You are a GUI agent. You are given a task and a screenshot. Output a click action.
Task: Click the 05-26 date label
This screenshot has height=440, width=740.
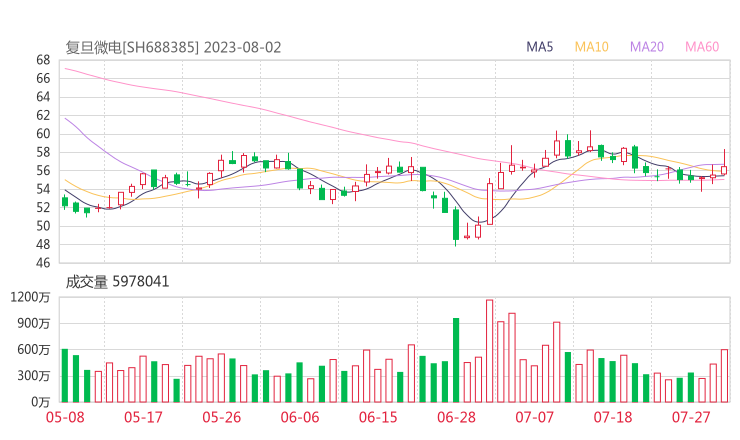pos(222,417)
